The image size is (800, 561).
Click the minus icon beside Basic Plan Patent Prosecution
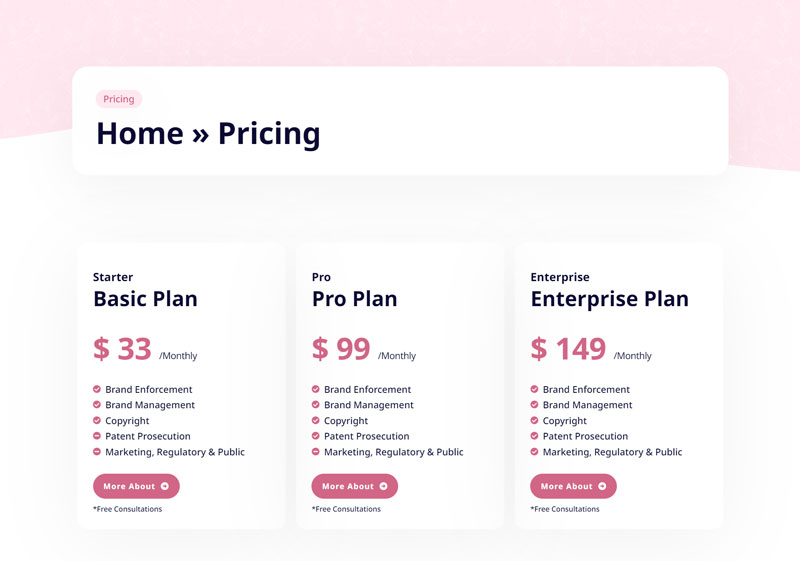coord(97,436)
